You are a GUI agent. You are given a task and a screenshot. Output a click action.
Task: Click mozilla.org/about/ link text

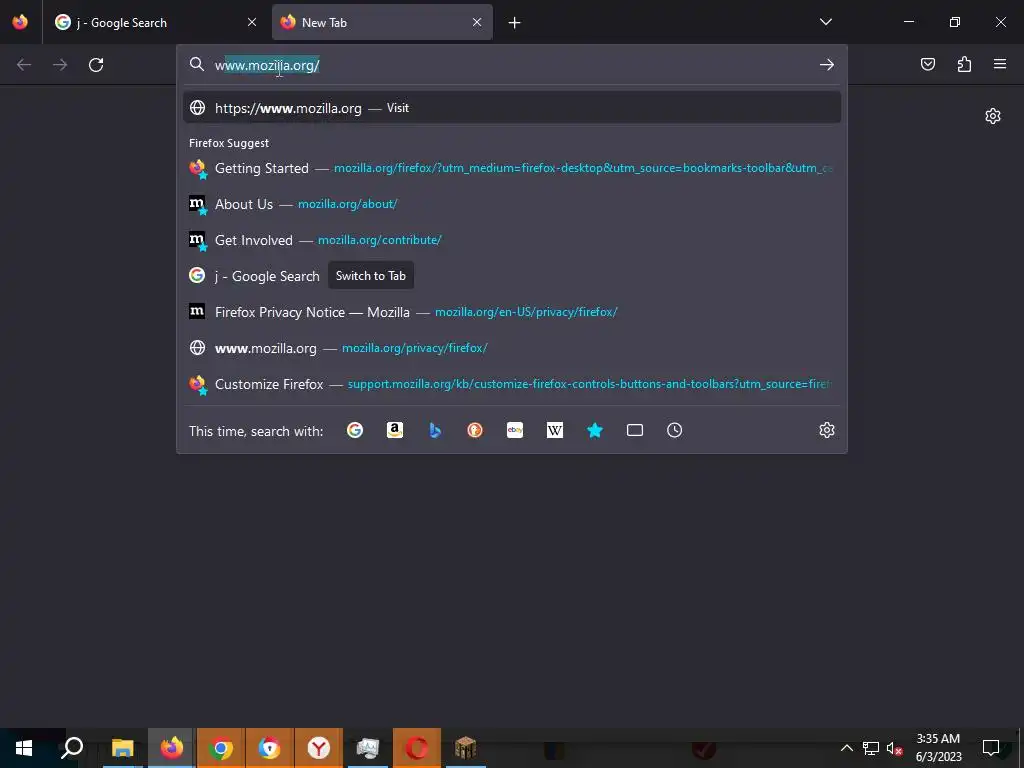point(347,204)
